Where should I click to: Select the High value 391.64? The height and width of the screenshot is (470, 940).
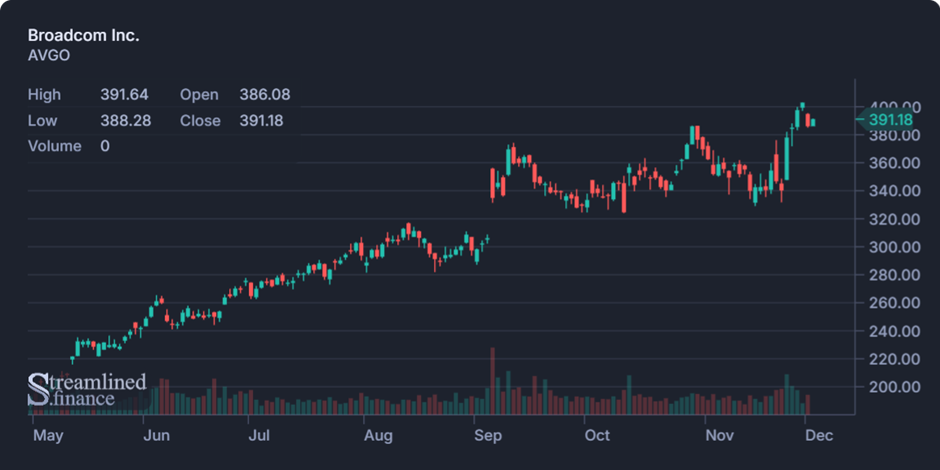pos(125,95)
